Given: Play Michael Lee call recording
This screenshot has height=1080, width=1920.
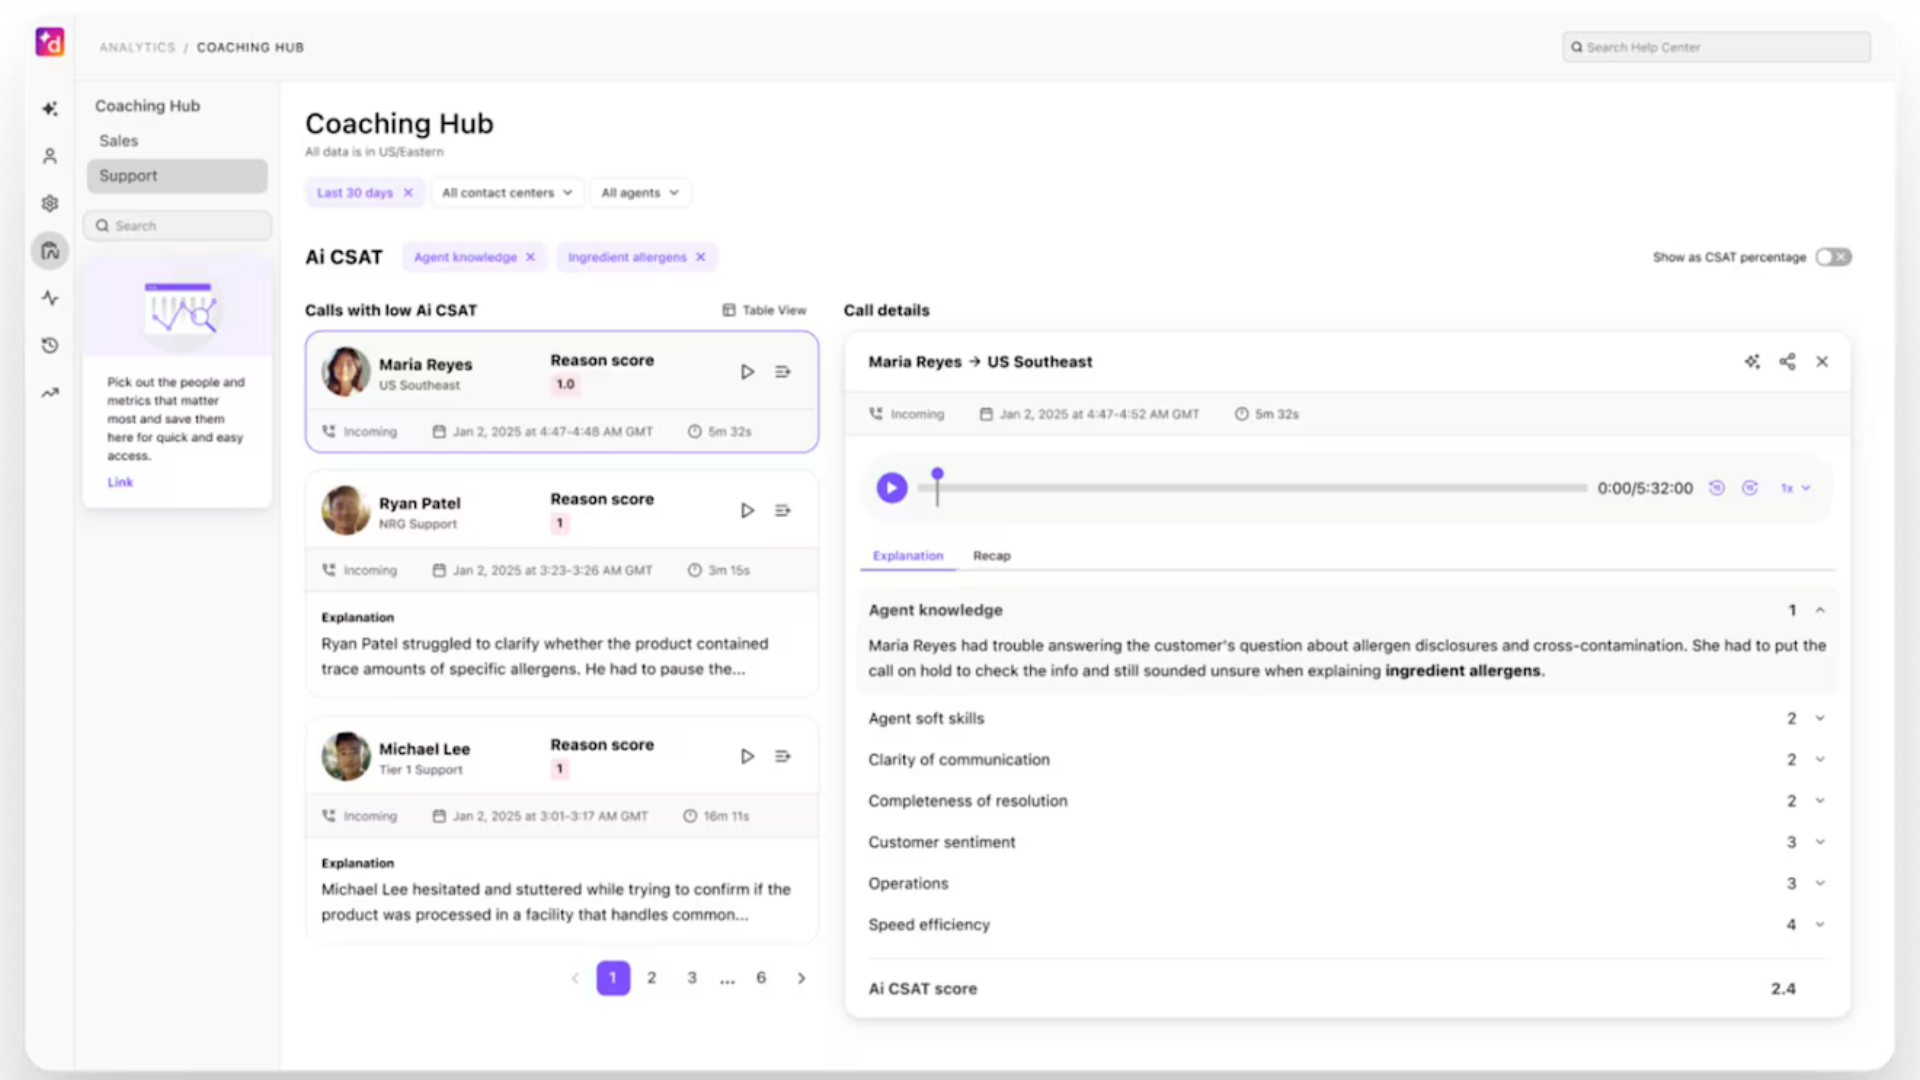Looking at the screenshot, I should point(747,756).
